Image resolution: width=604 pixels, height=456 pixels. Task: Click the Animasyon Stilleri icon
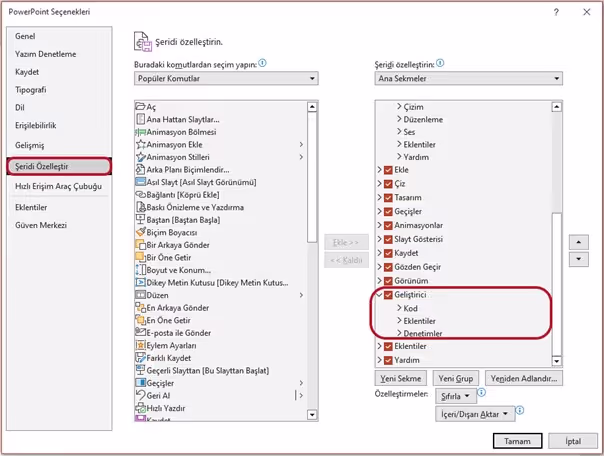tap(141, 157)
